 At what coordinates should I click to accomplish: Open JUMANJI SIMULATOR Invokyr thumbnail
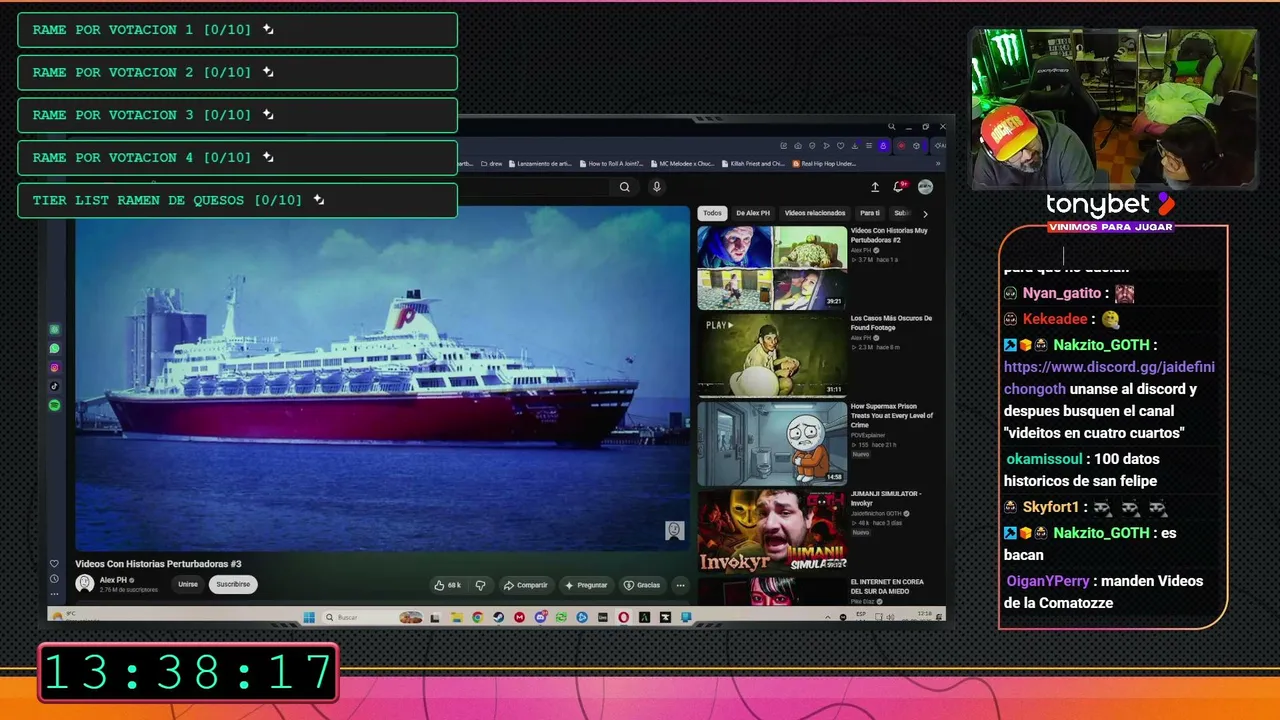click(x=772, y=532)
